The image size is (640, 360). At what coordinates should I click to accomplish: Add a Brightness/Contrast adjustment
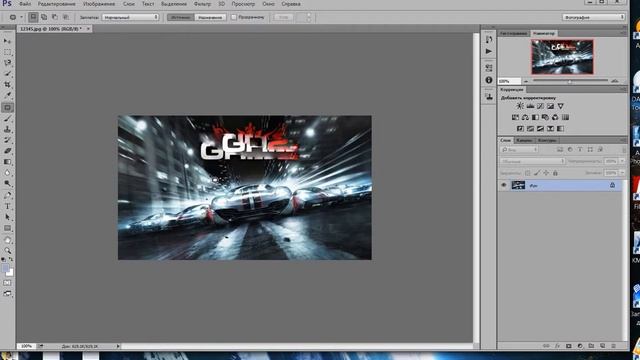pyautogui.click(x=520, y=106)
